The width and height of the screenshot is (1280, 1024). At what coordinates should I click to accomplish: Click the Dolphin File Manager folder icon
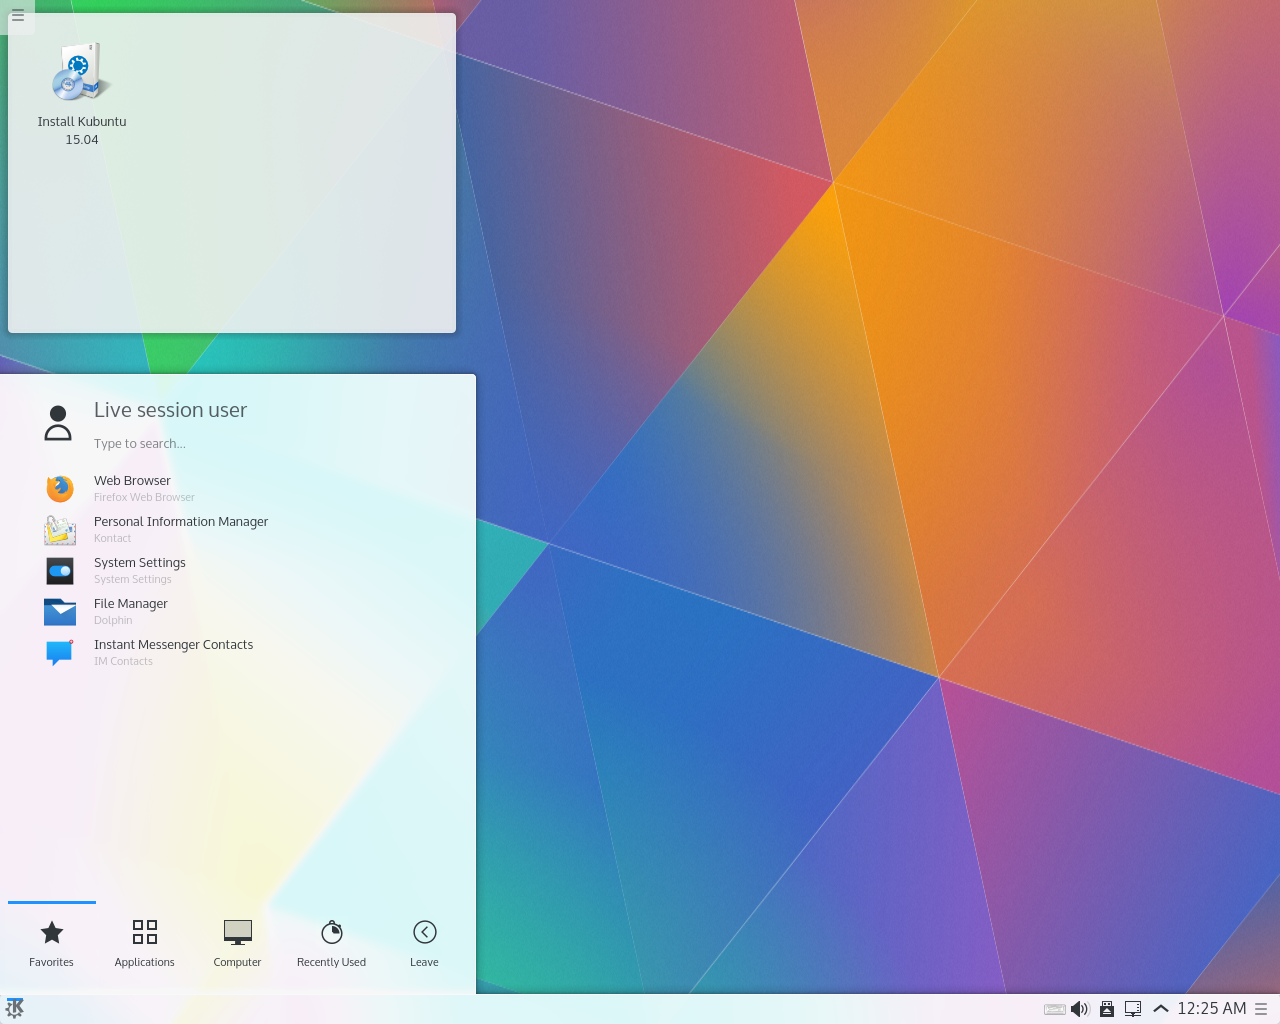click(x=60, y=611)
